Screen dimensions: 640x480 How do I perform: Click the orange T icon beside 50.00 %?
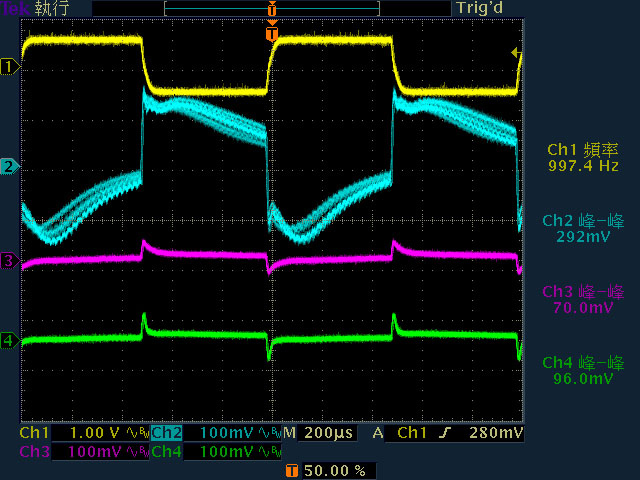click(x=292, y=471)
